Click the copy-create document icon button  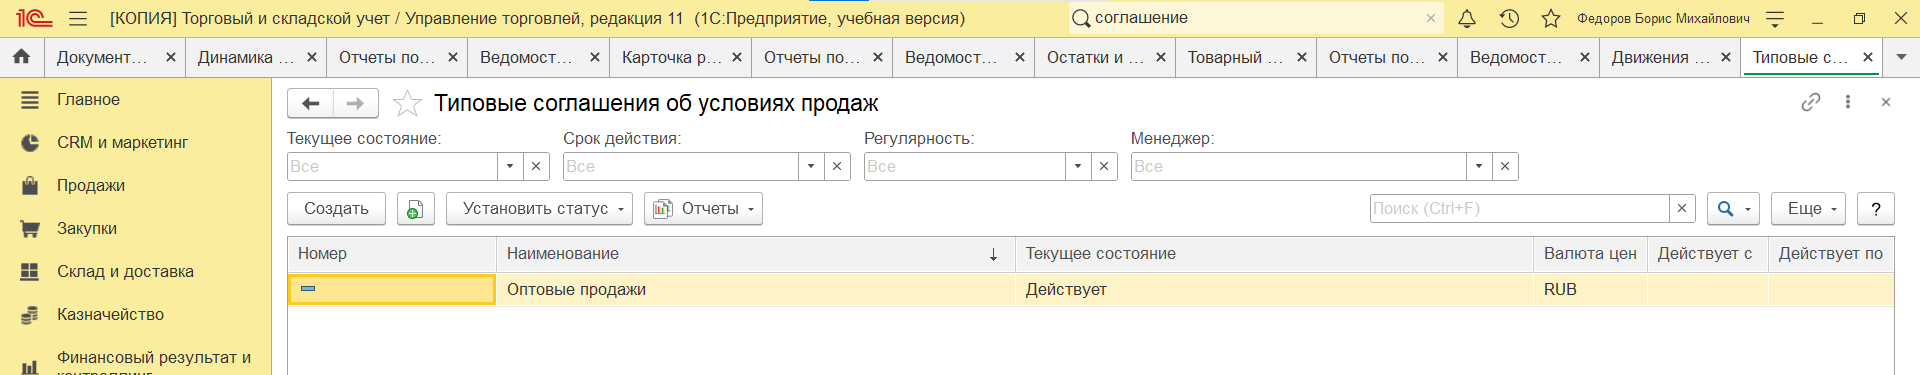pos(415,208)
